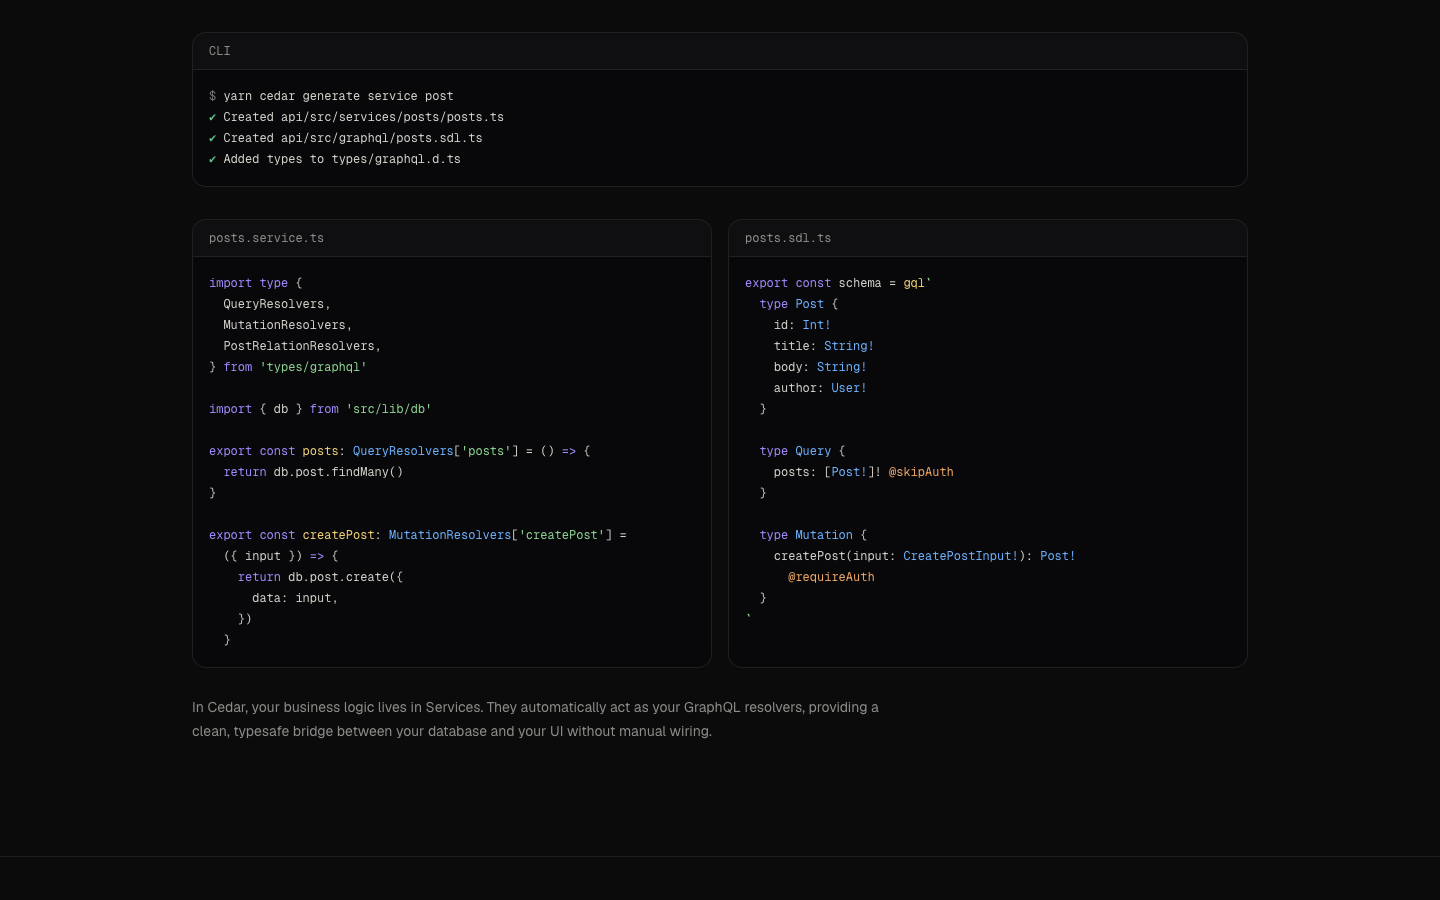This screenshot has height=900, width=1440.
Task: Click the "export const createPost: MutationResolvers['createPost']" line
Action: [418, 535]
